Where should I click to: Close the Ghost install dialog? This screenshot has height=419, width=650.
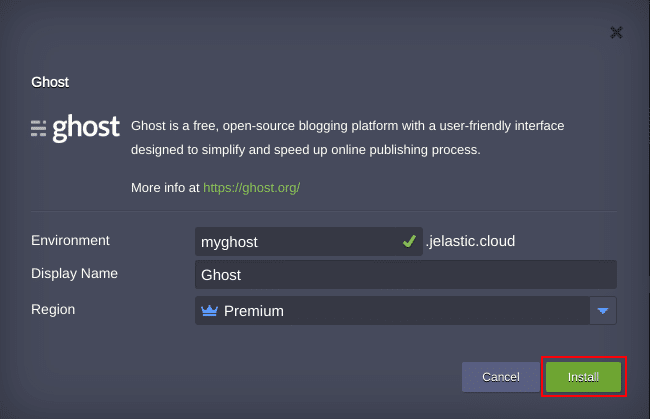(616, 32)
